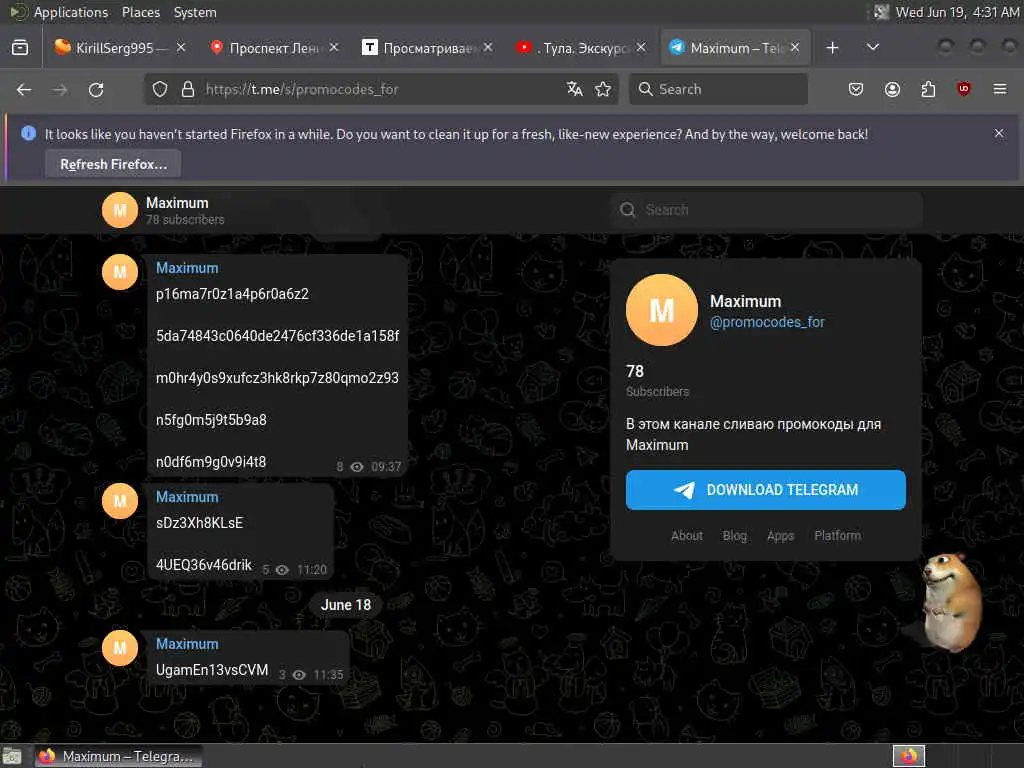Viewport: 1024px width, 768px height.
Task: Open the Blog footer link
Action: [x=735, y=536]
